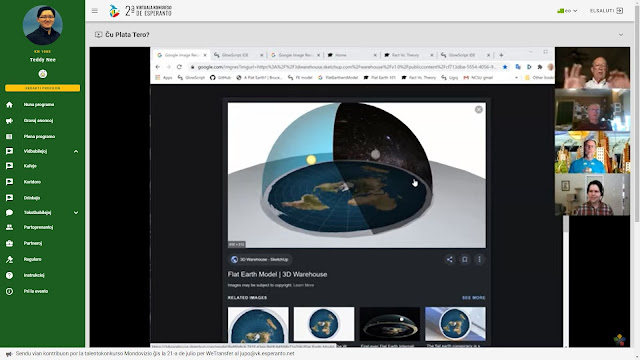This screenshot has height=360, width=640.
Task: Collapse the Vidbabilejoj section chevron
Action: click(76, 151)
